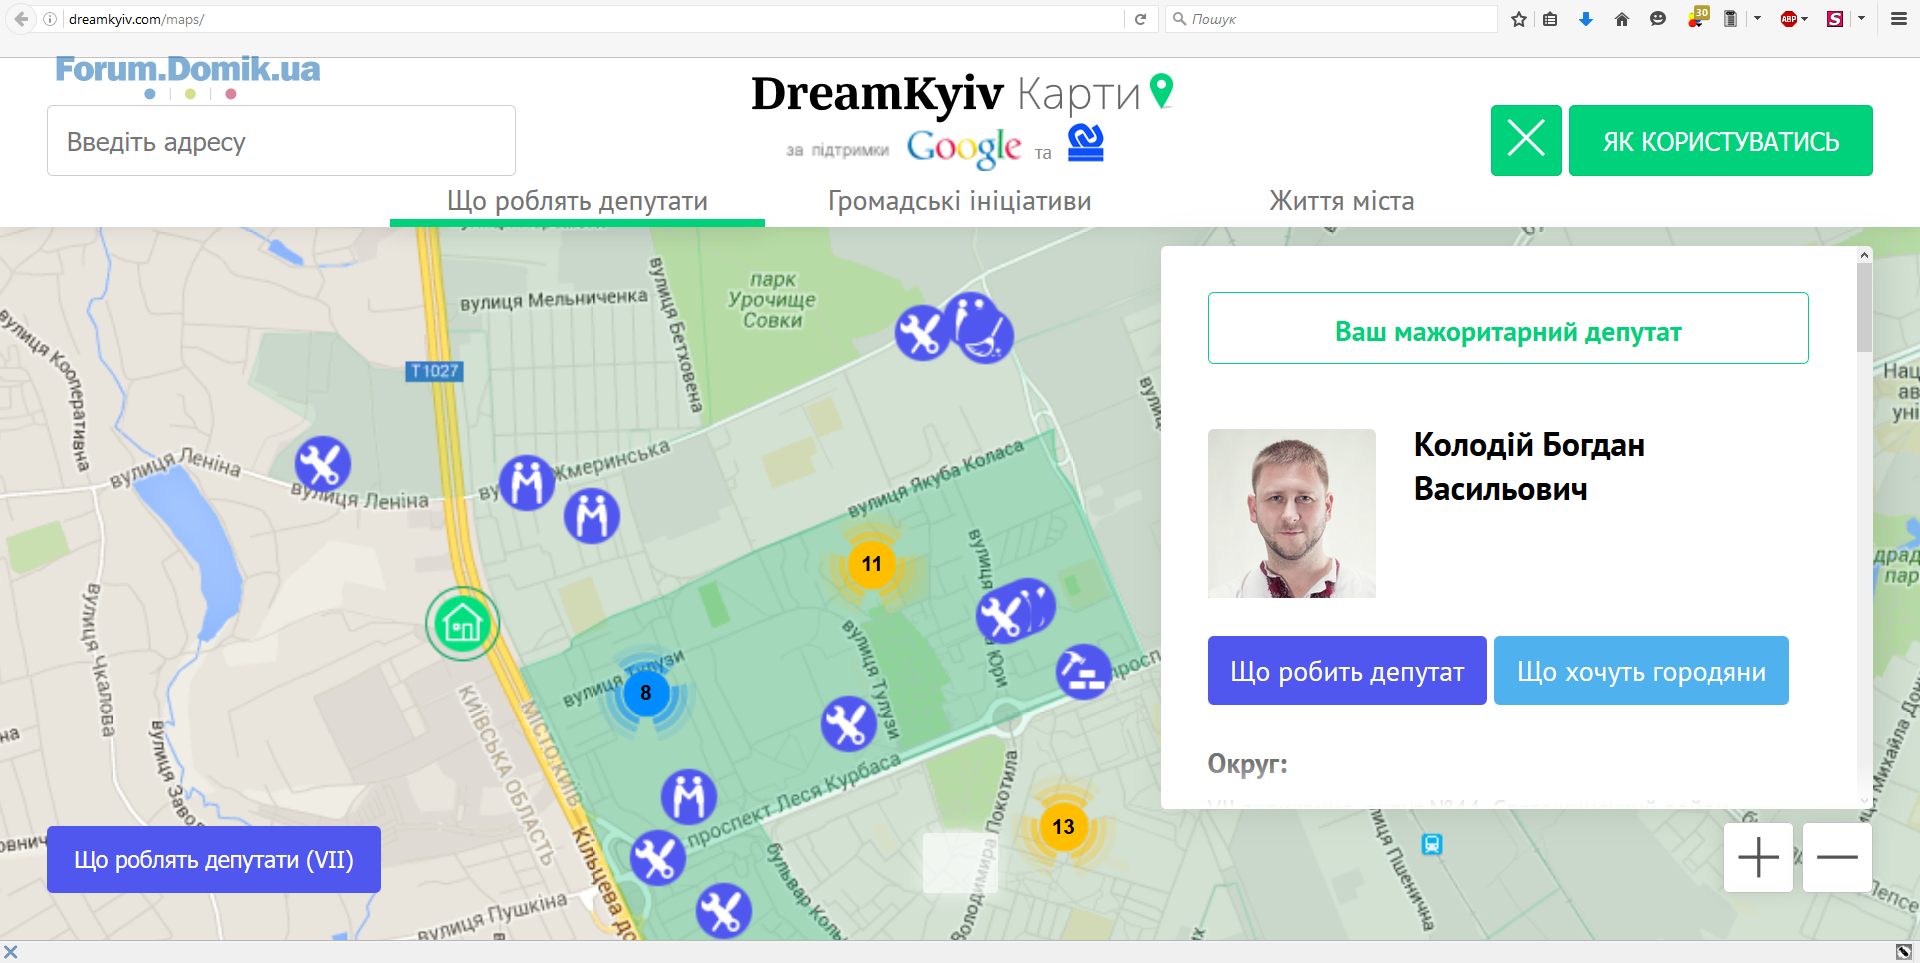Click the blue bus stop icon on map
The width and height of the screenshot is (1920, 963).
tap(1432, 844)
